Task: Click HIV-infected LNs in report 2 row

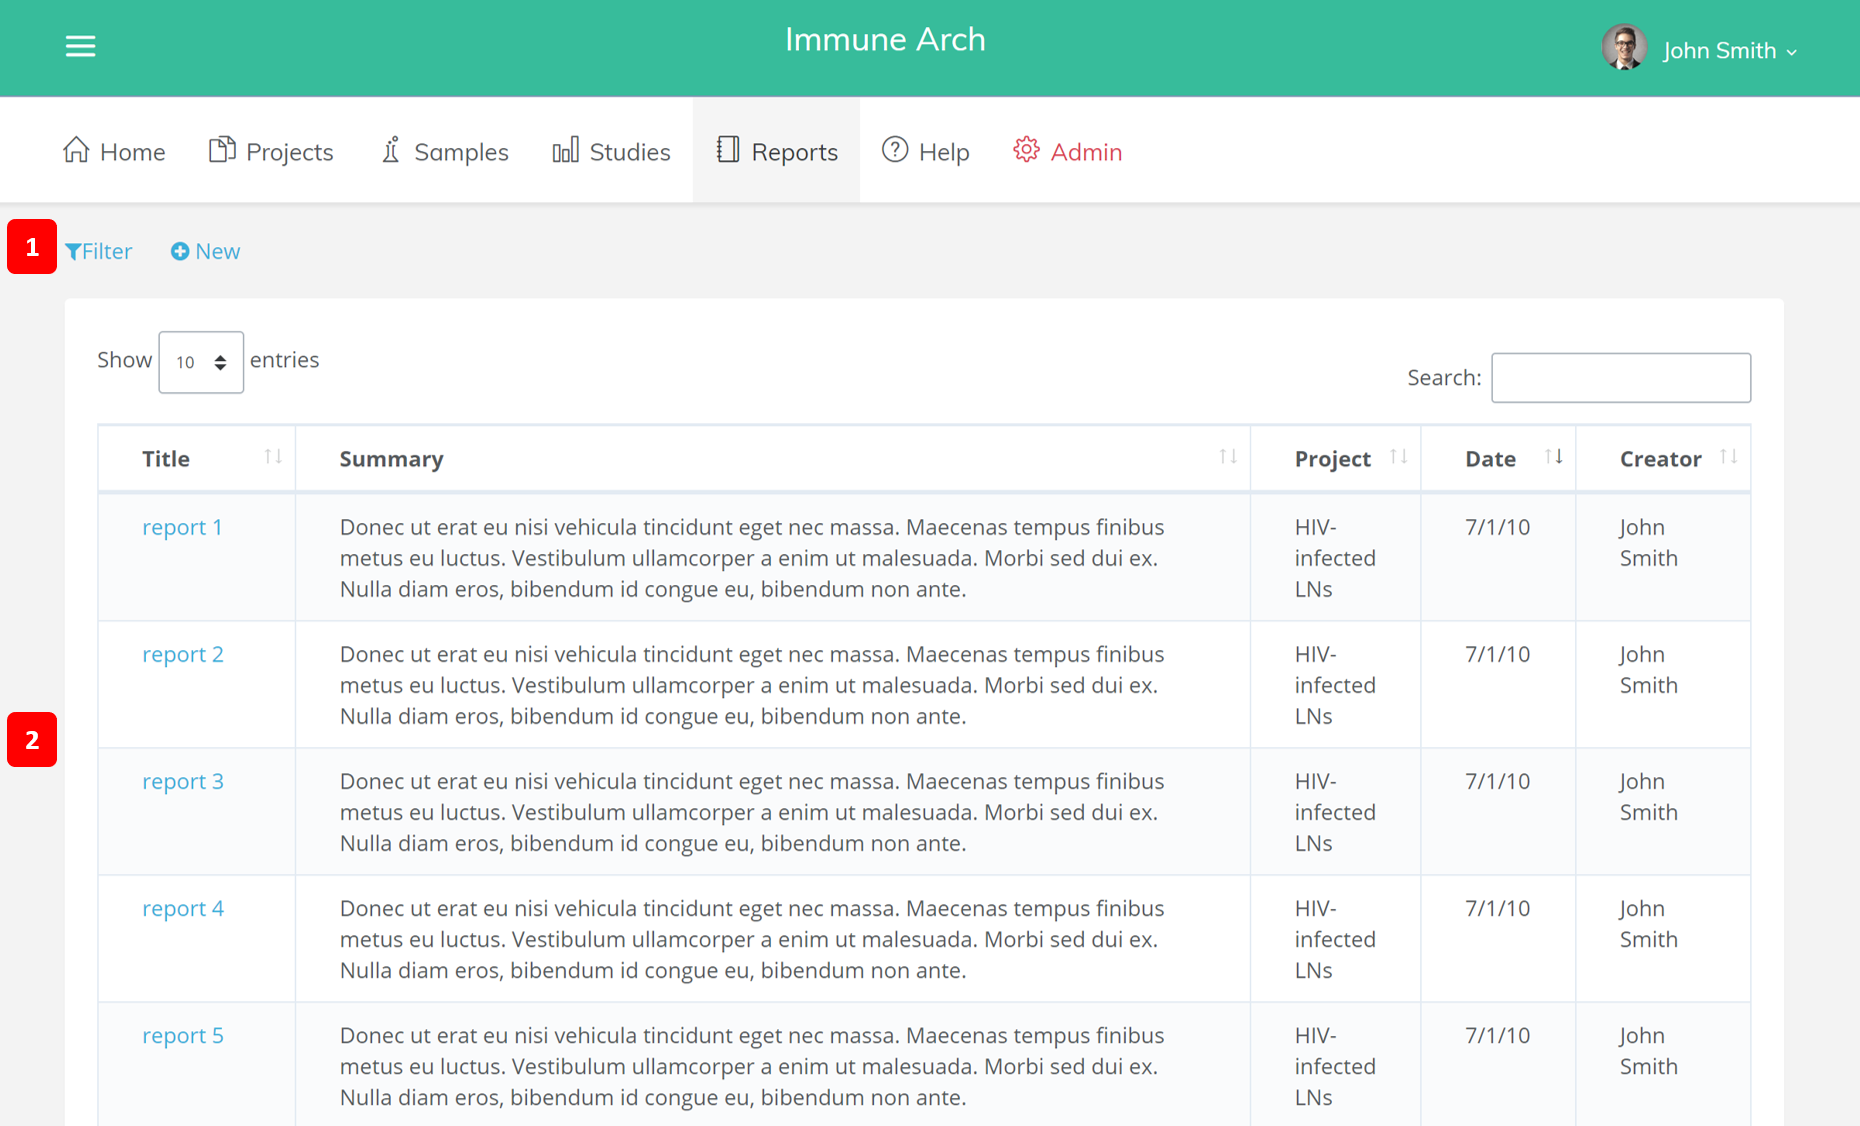Action: [1335, 685]
